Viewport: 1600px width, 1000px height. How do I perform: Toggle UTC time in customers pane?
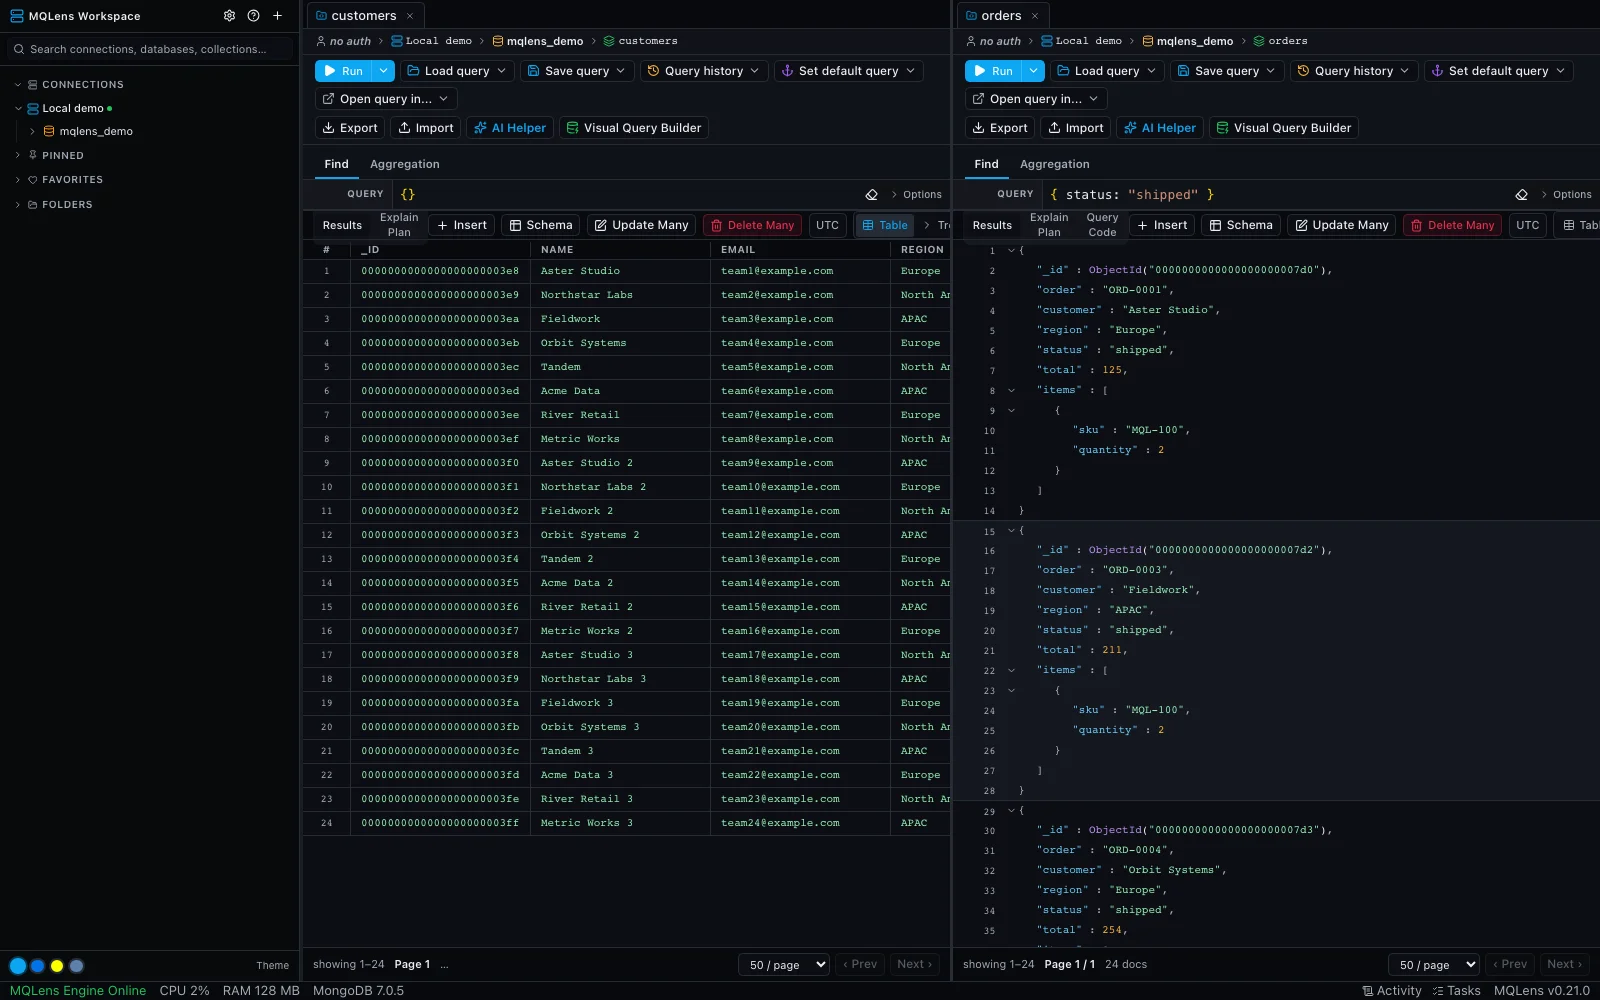[x=828, y=225]
